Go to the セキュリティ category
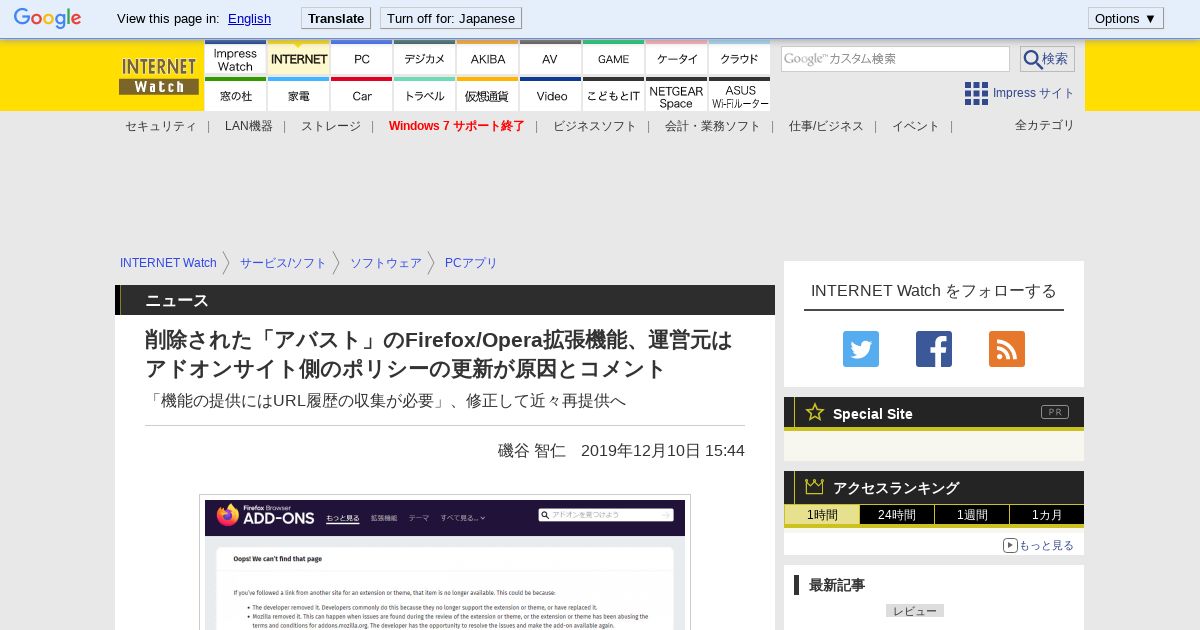Viewport: 1200px width, 630px height. click(160, 126)
